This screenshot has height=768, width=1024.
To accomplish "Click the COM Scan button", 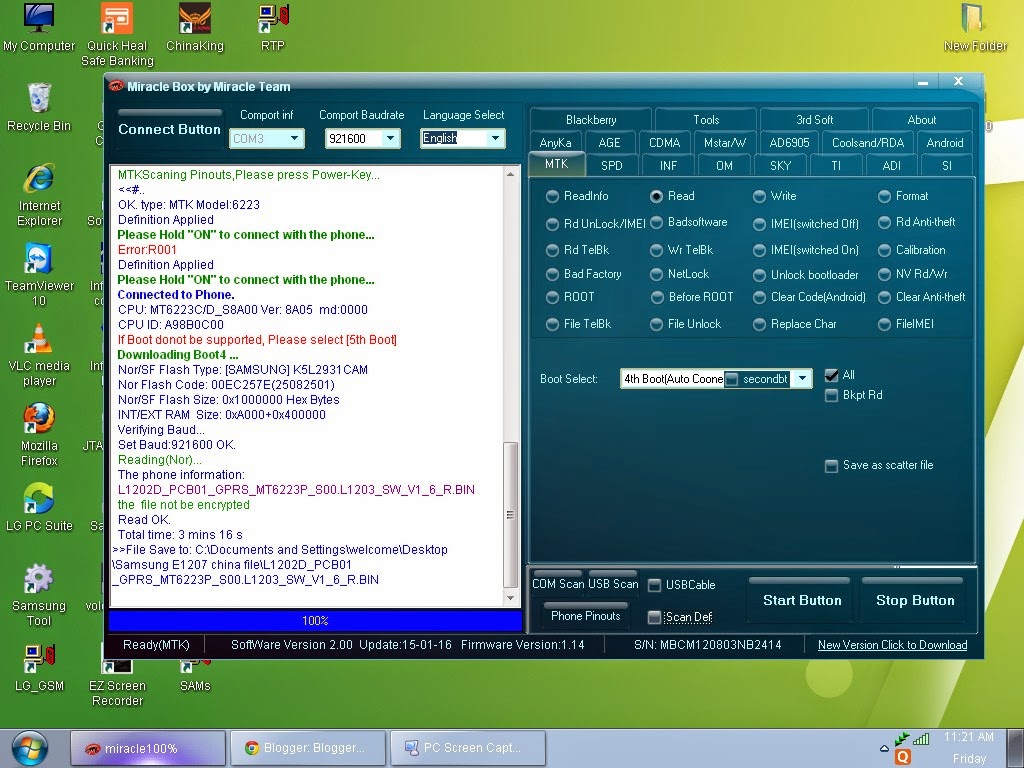I will pyautogui.click(x=558, y=583).
